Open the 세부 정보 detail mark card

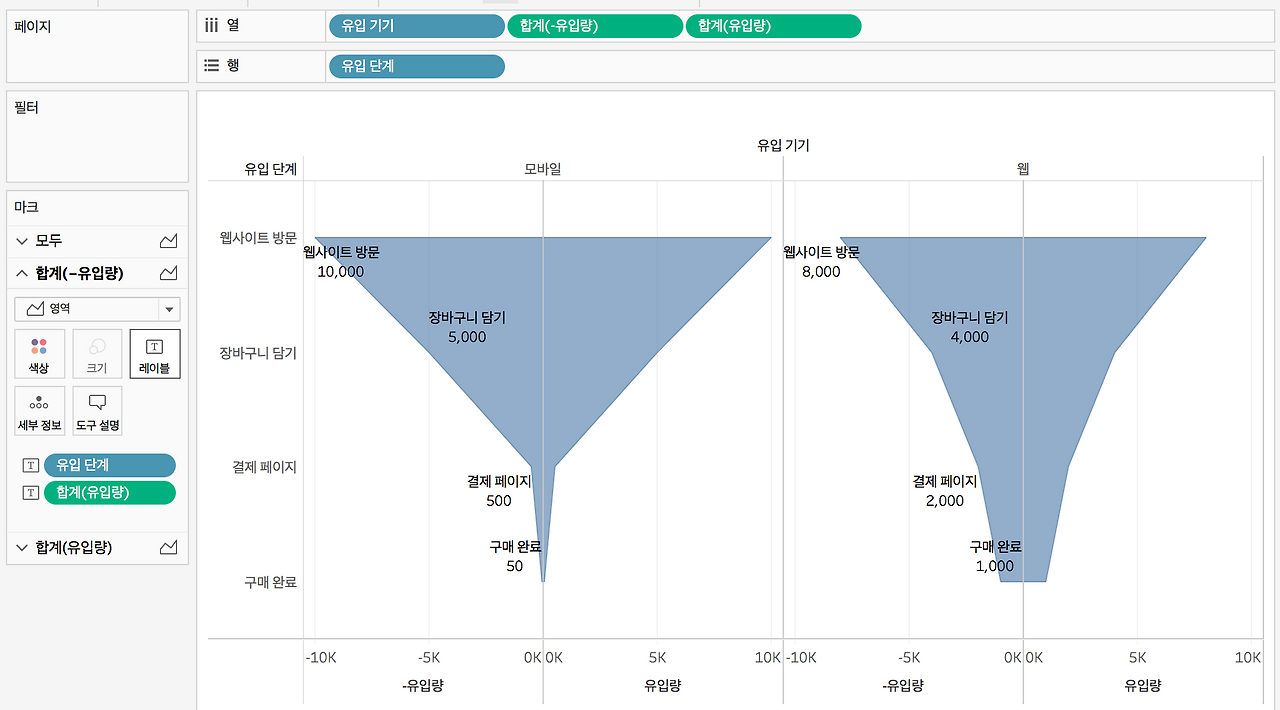click(x=39, y=411)
